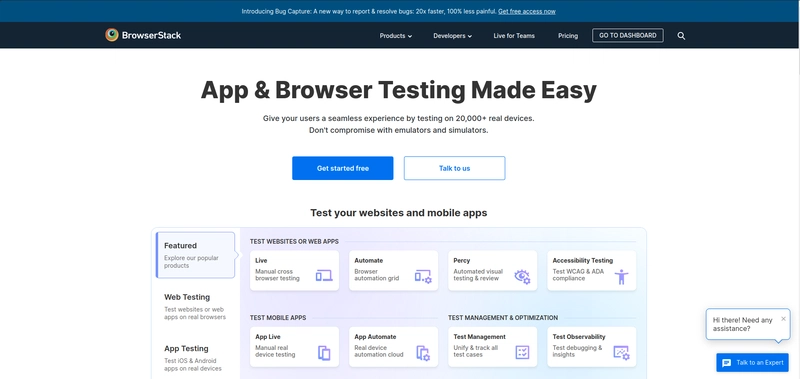
Task: Click the Test Observability chart icon
Action: coord(621,353)
